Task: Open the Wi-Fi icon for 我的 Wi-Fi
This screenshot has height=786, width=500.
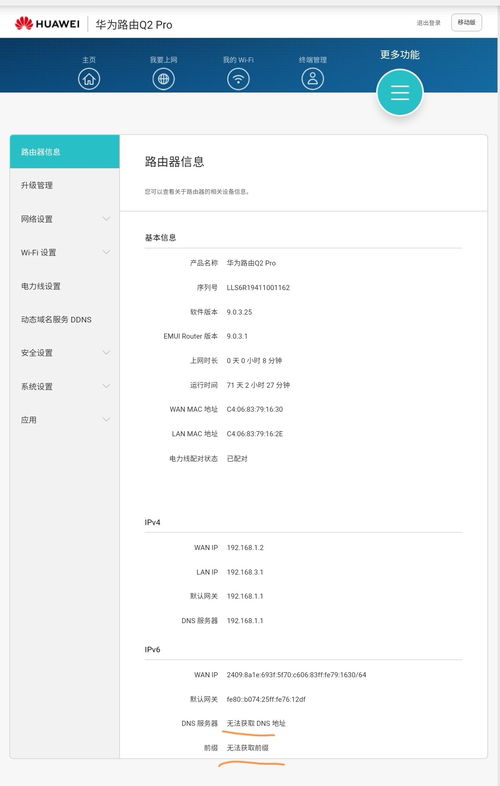Action: click(x=238, y=79)
